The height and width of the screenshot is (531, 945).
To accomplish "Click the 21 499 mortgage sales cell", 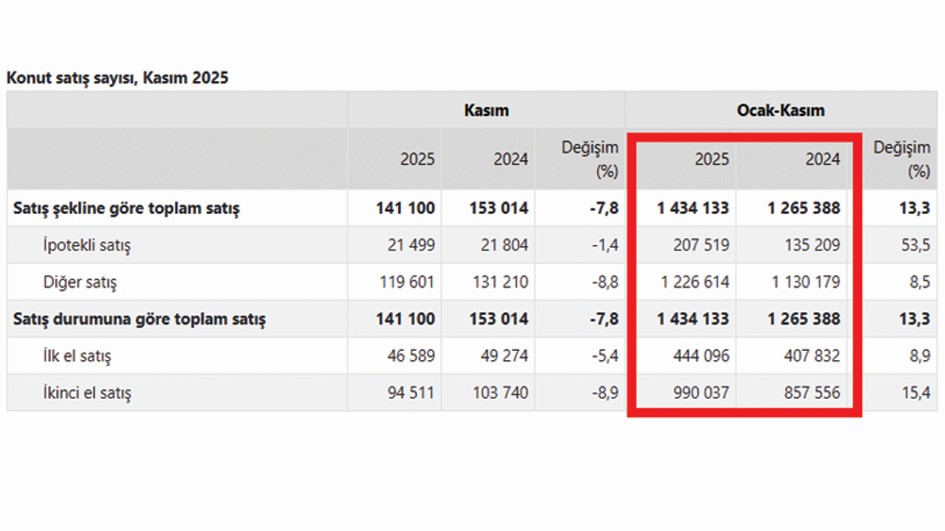I will point(410,245).
